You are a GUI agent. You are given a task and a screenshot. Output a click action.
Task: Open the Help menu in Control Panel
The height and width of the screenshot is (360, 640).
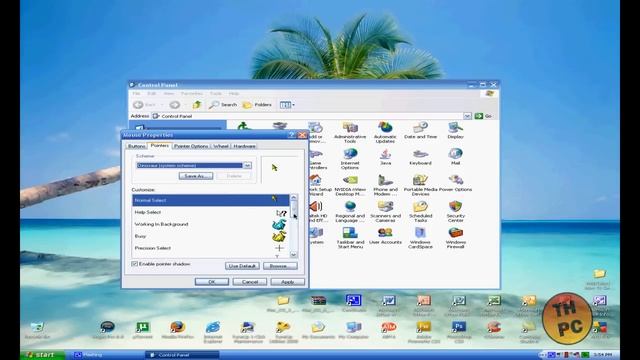click(x=233, y=93)
